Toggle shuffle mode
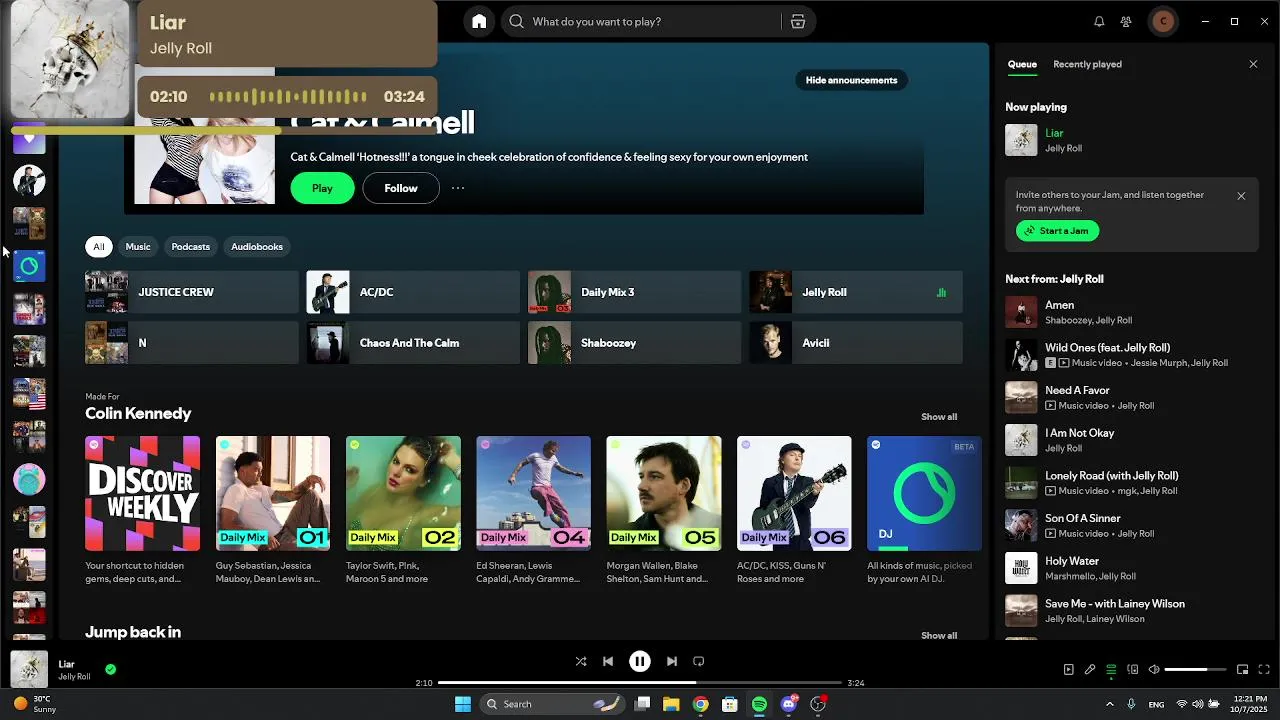This screenshot has width=1280, height=720. click(x=581, y=661)
